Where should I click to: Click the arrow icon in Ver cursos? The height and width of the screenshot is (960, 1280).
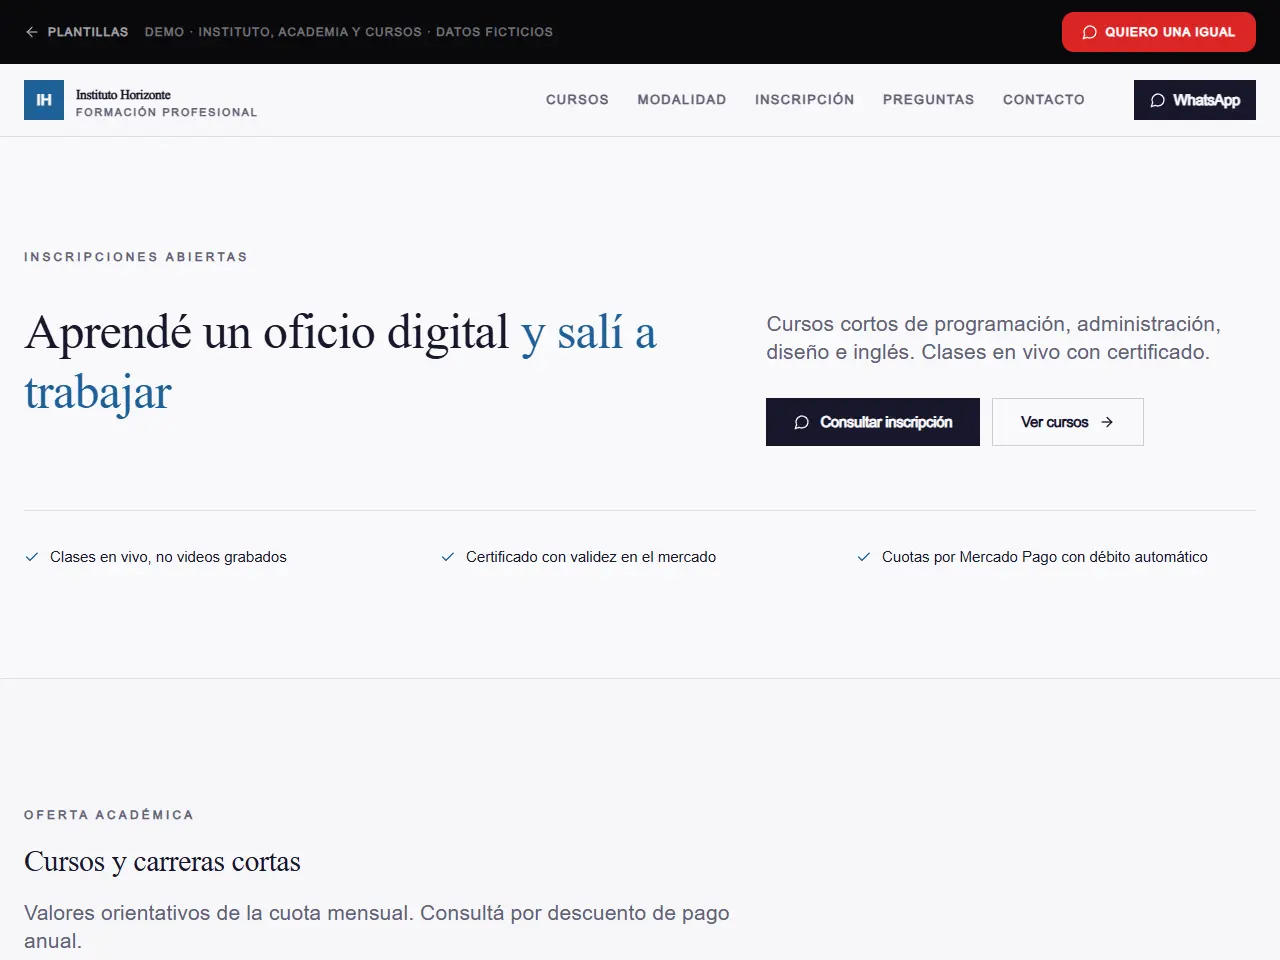tap(1107, 422)
